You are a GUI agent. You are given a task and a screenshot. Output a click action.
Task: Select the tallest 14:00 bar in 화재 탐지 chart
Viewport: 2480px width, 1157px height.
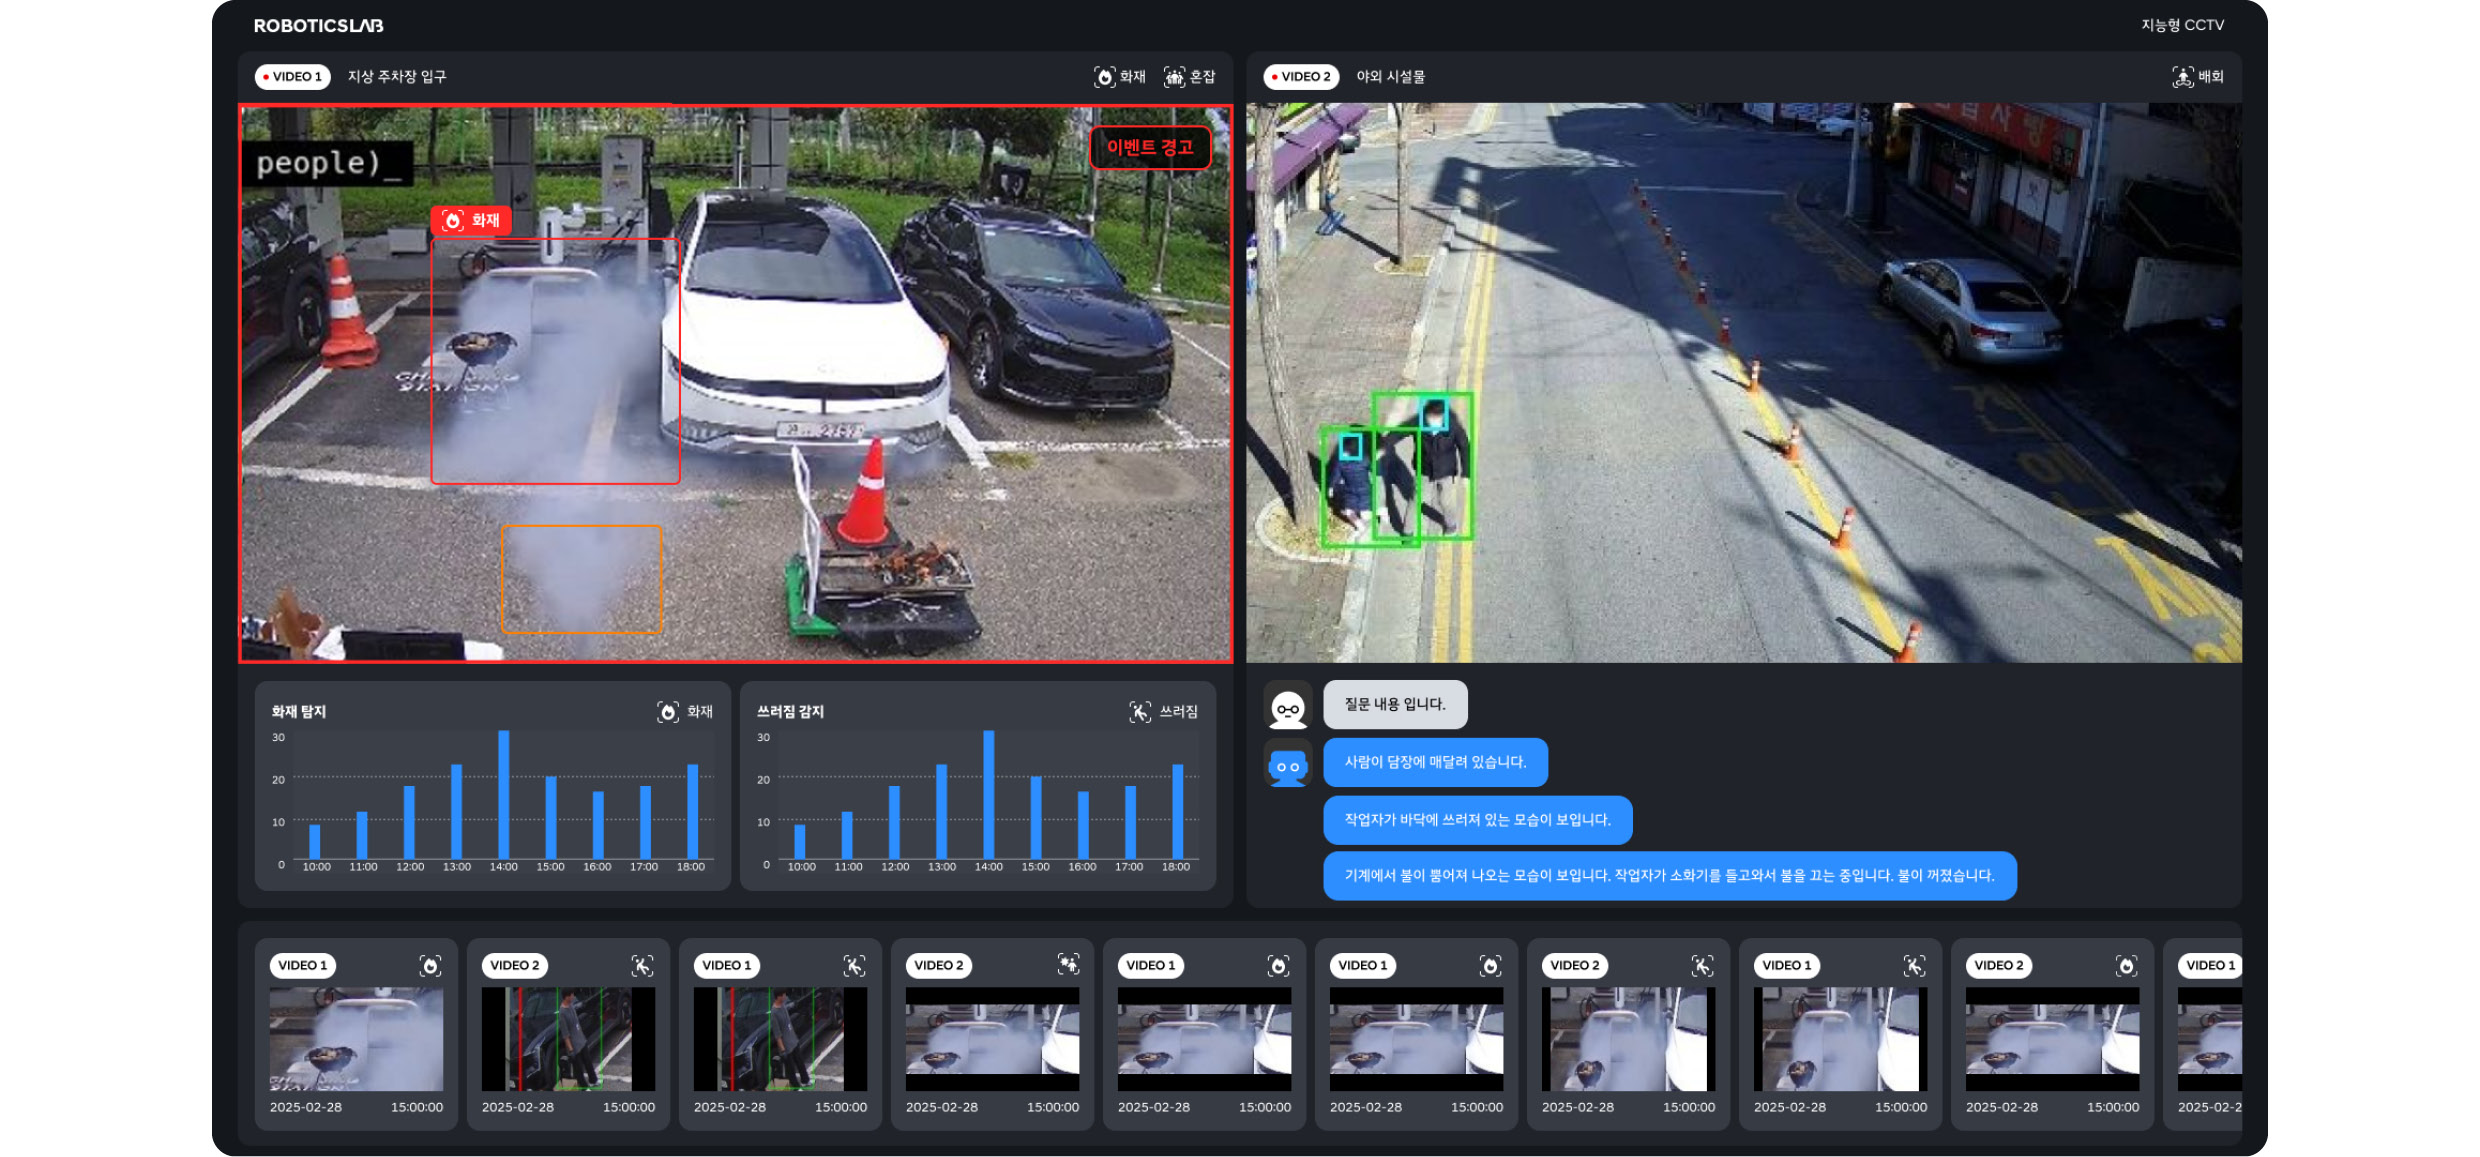(x=504, y=795)
